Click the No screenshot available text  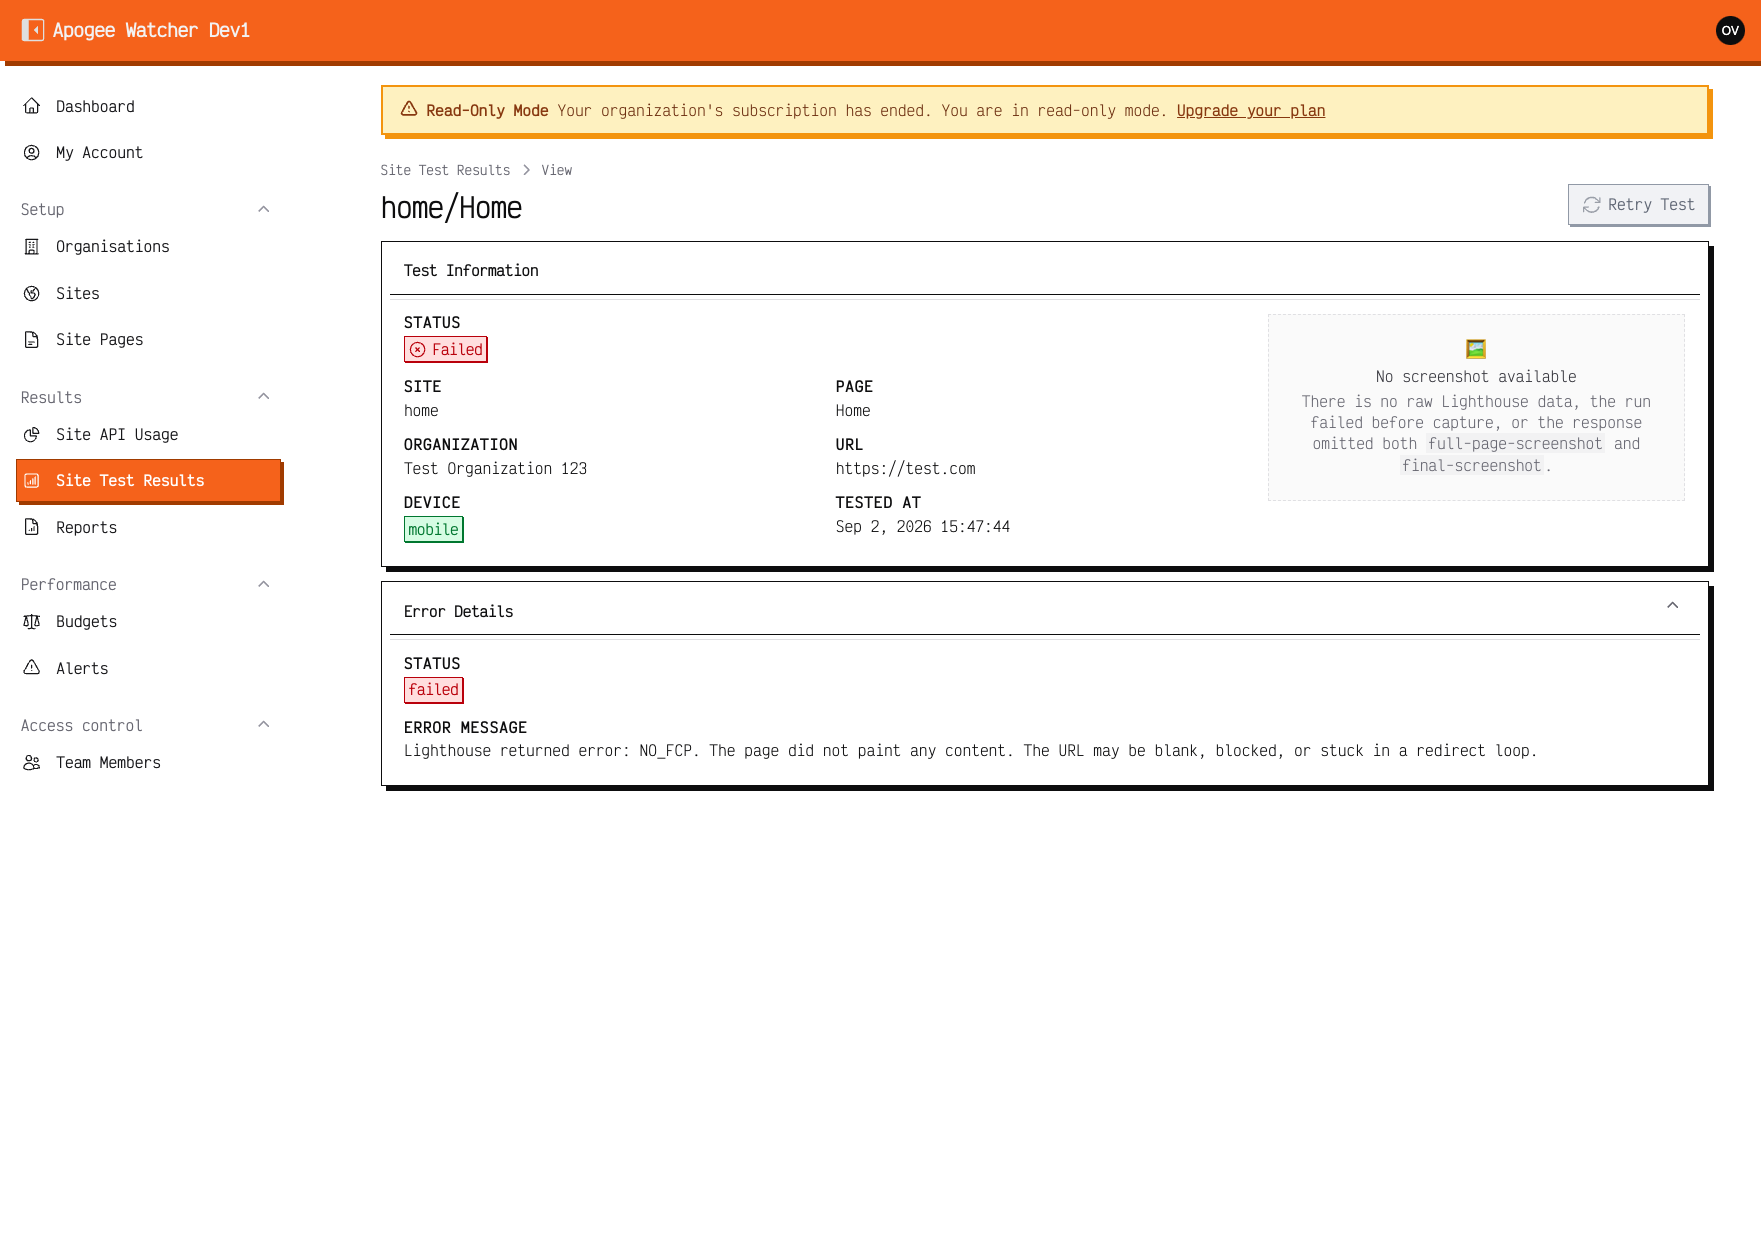click(x=1476, y=377)
